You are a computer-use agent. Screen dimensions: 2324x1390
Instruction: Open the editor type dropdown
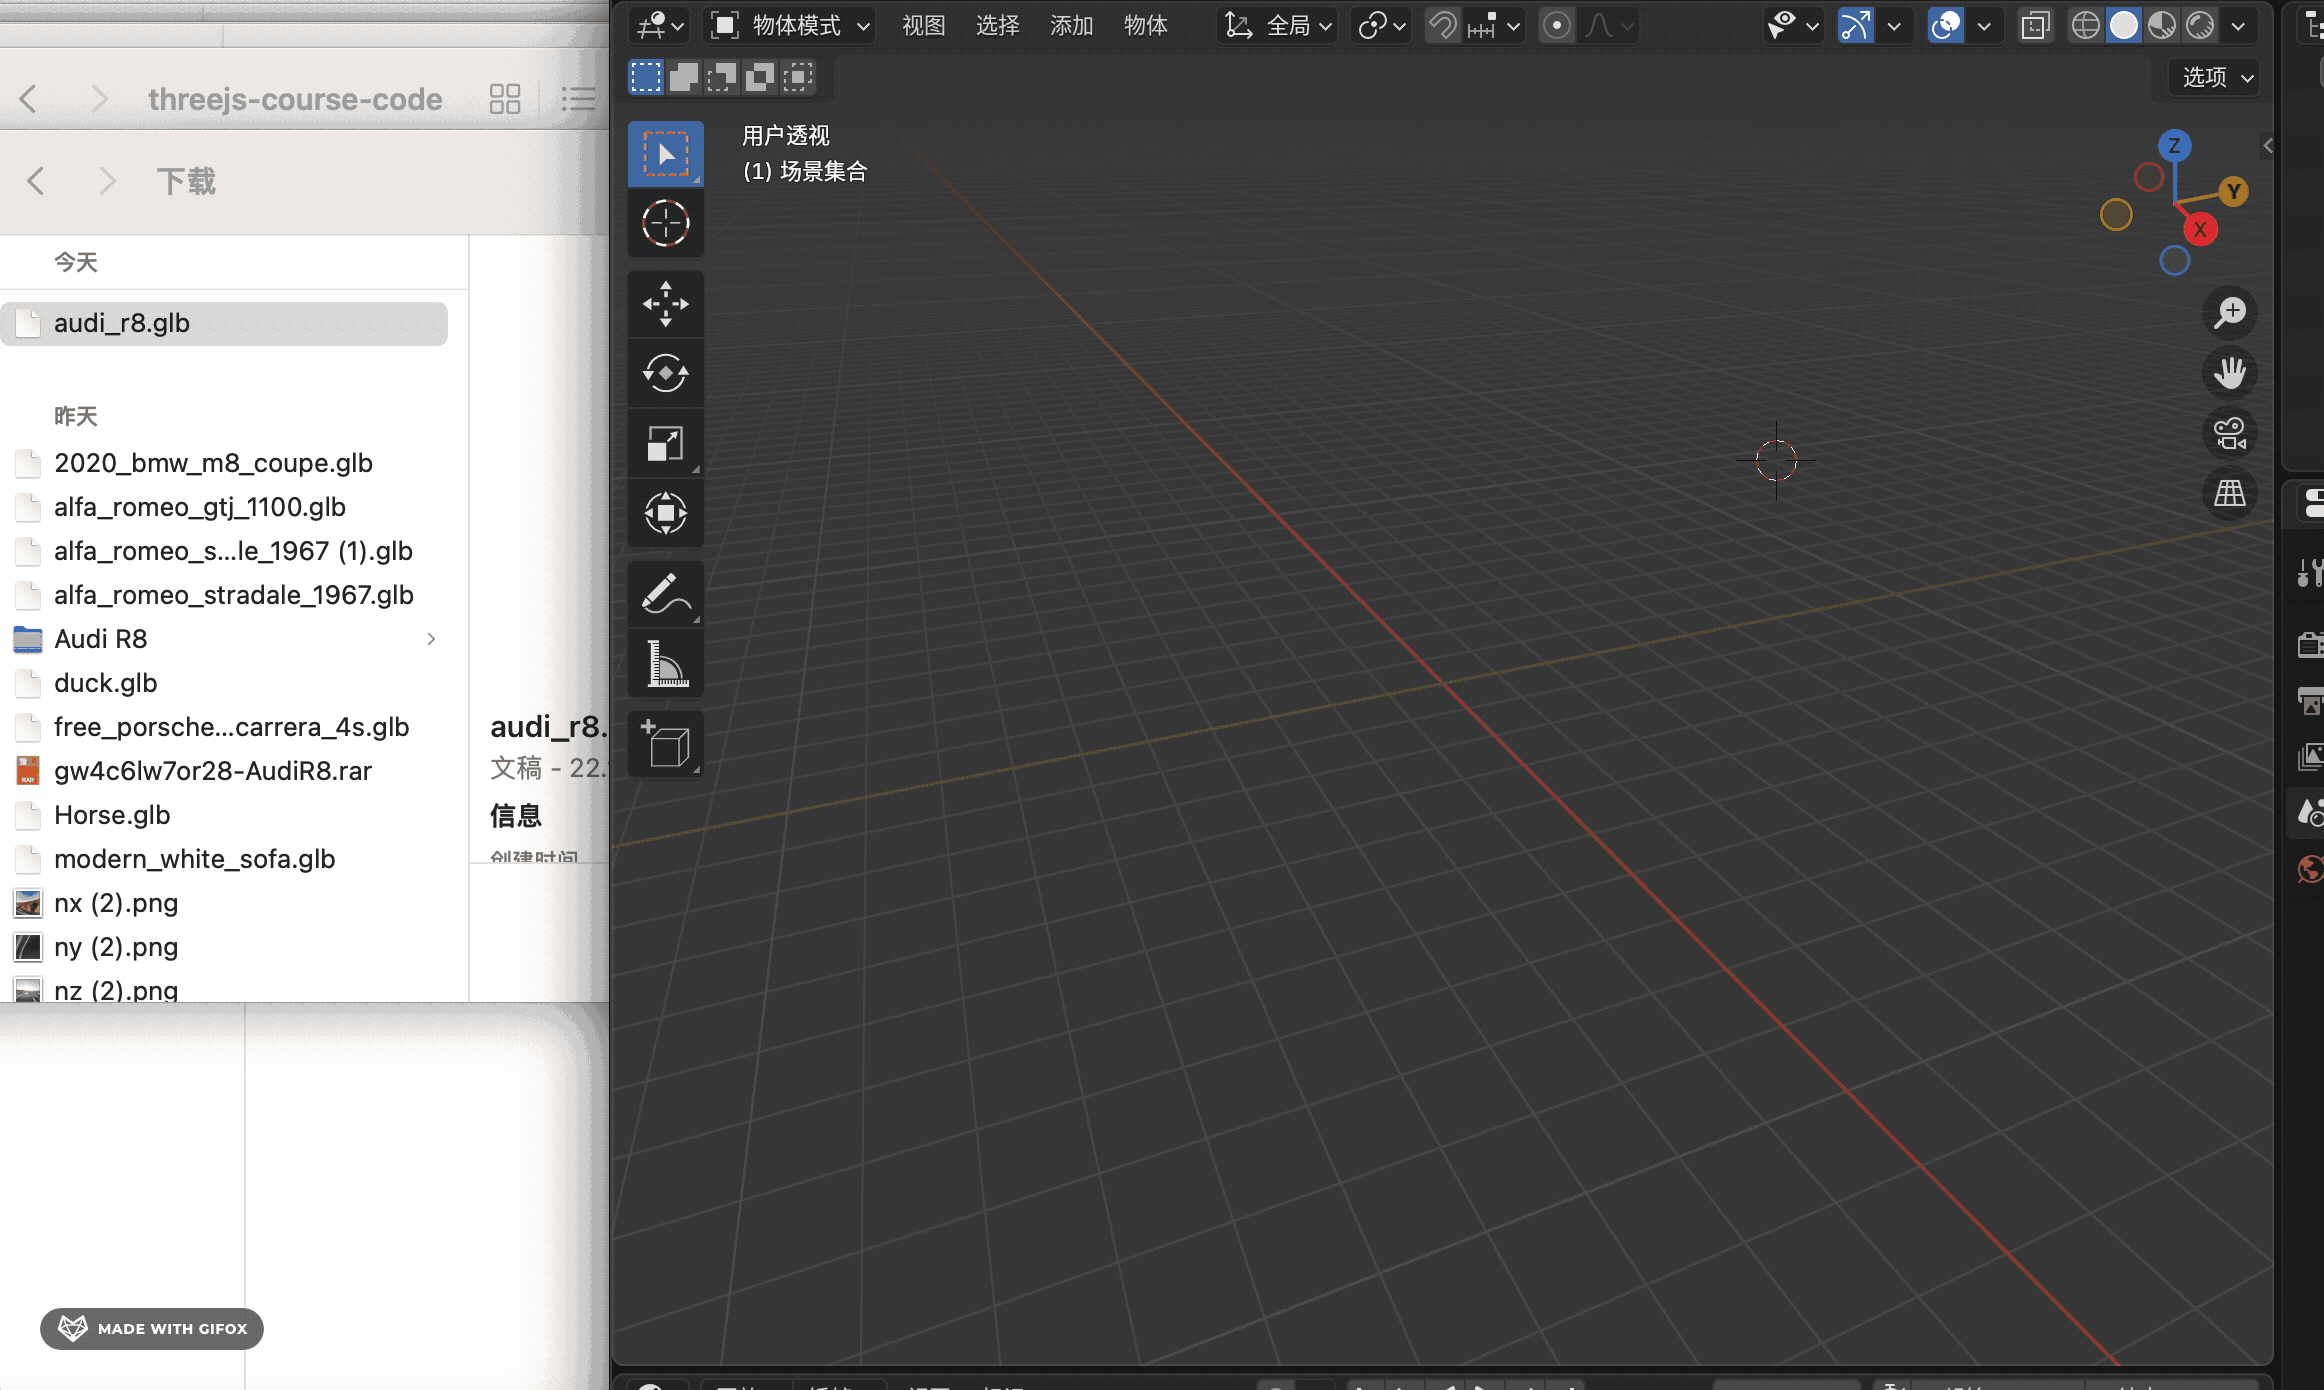point(660,25)
